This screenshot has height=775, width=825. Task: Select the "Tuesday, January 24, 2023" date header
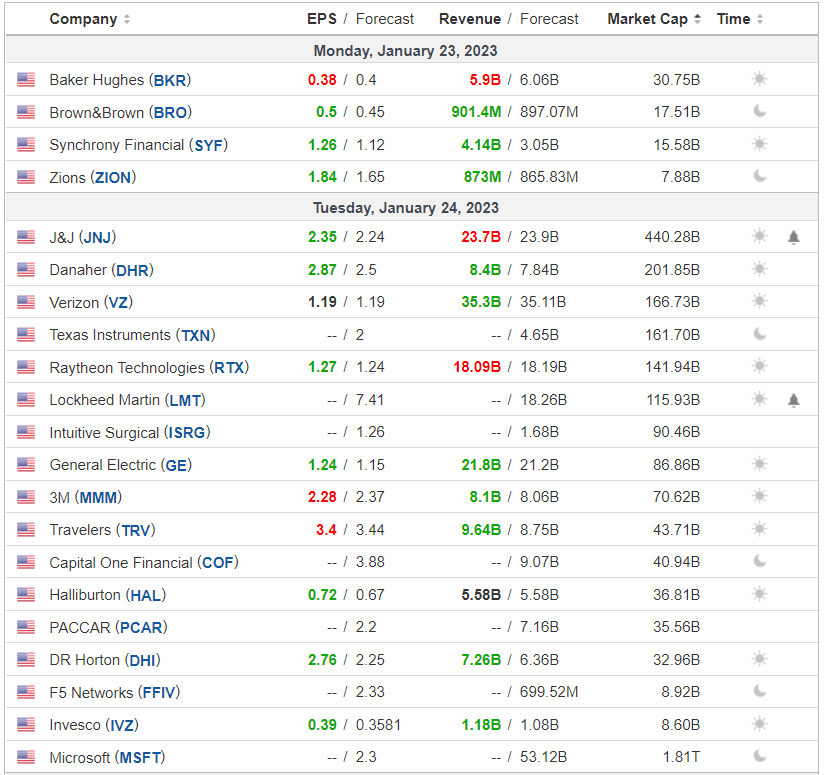tap(406, 208)
